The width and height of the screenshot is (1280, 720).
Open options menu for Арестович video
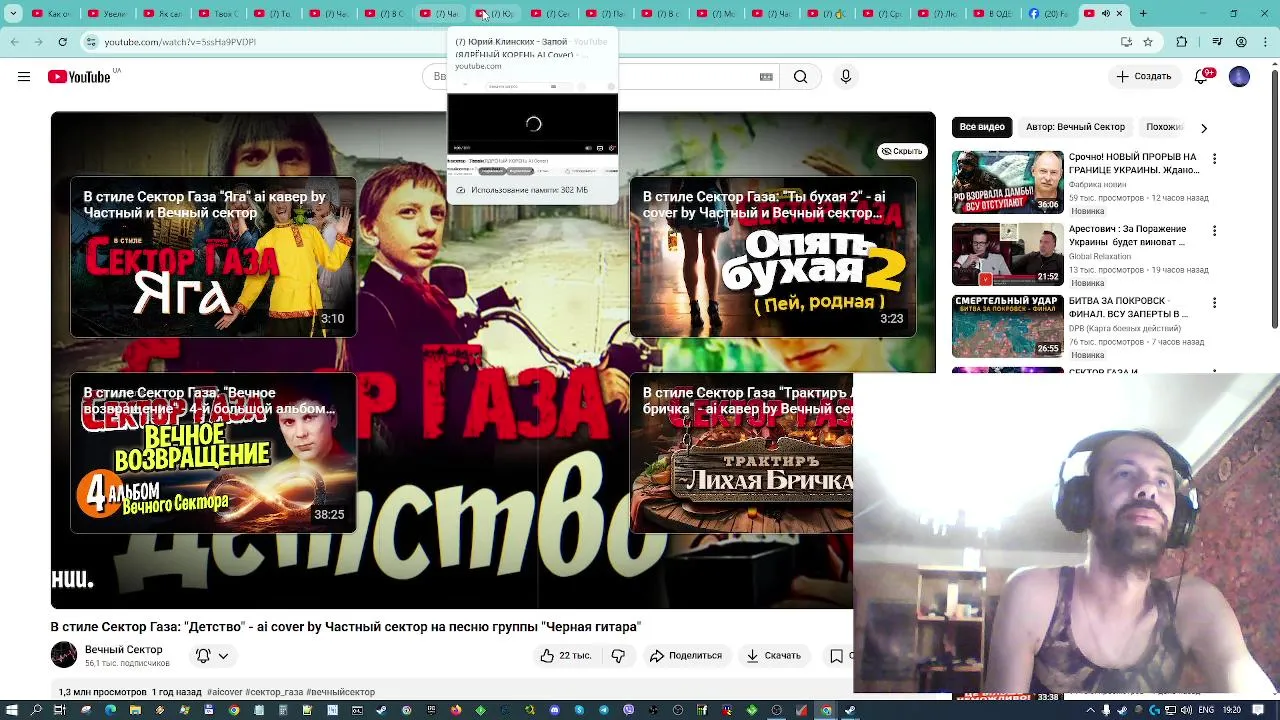tap(1214, 231)
